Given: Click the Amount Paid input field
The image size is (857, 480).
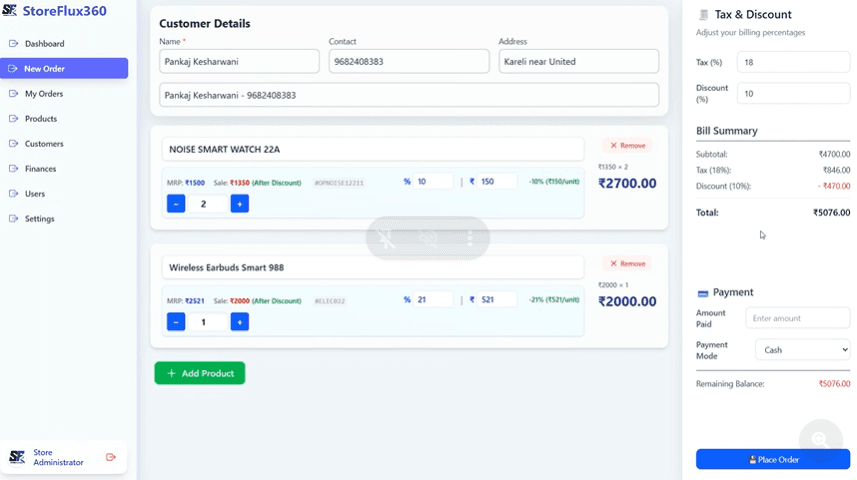Looking at the screenshot, I should pos(797,318).
